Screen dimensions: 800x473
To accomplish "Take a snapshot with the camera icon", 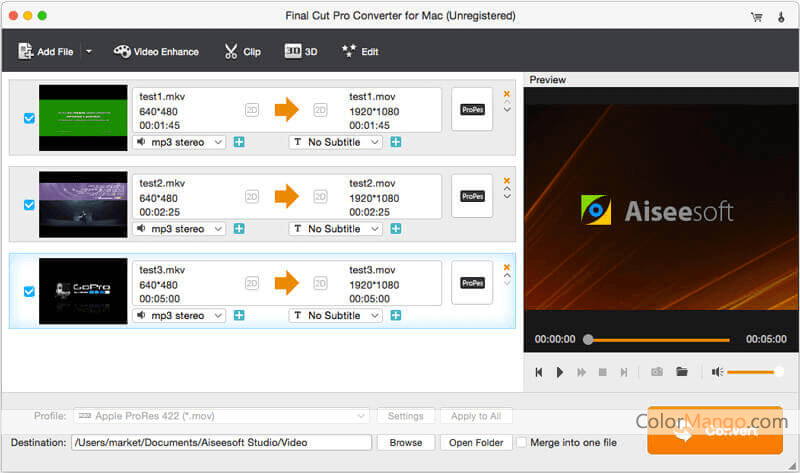I will click(x=657, y=372).
